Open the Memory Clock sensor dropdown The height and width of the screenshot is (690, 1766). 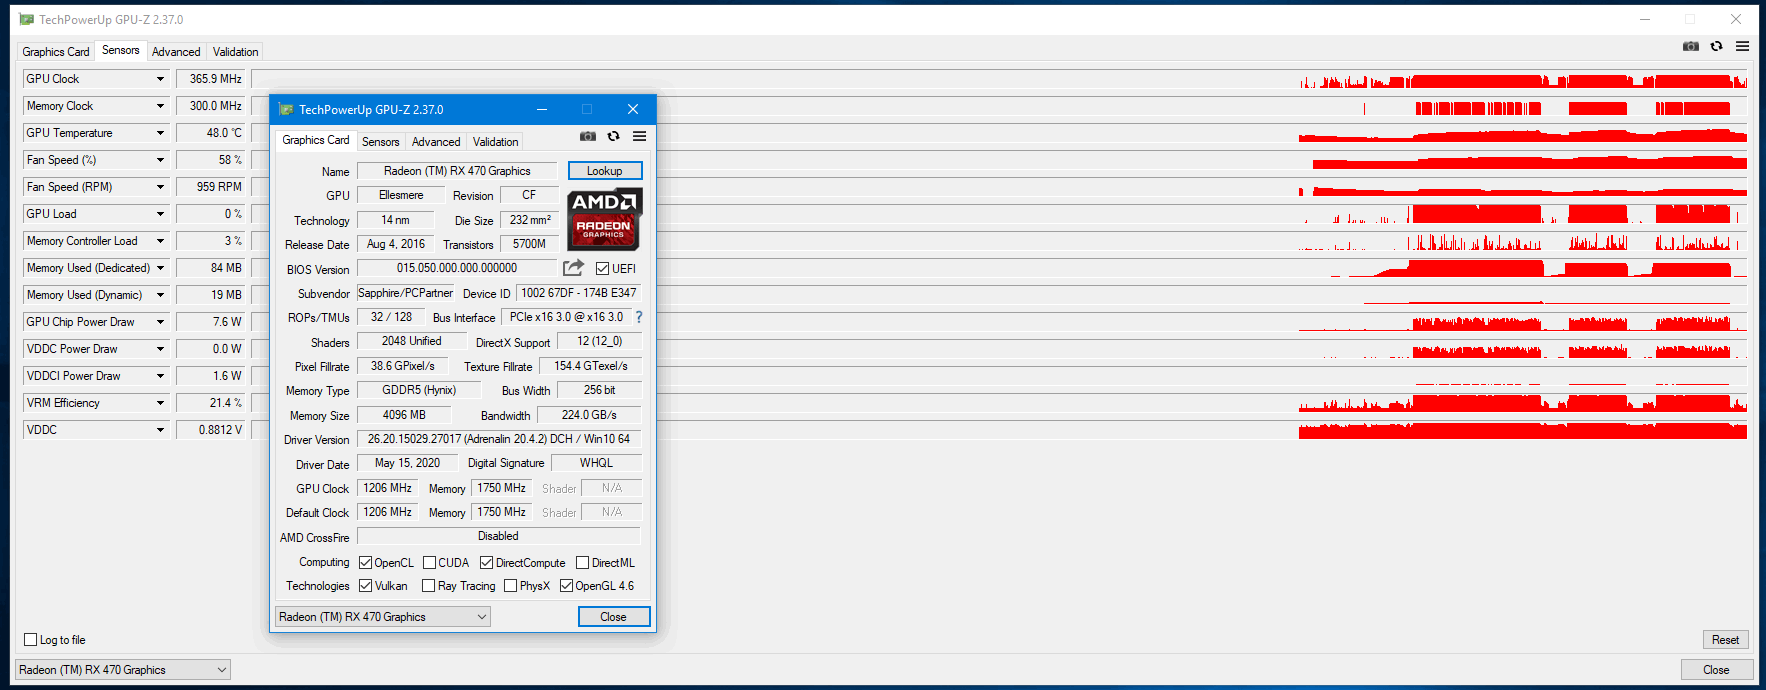(159, 106)
